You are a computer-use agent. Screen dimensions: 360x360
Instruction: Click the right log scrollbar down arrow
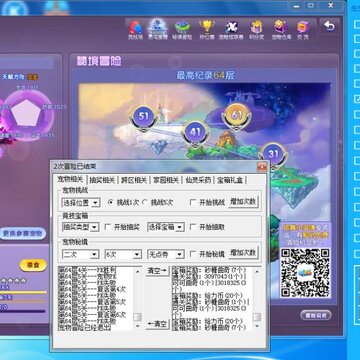[x=256, y=326]
